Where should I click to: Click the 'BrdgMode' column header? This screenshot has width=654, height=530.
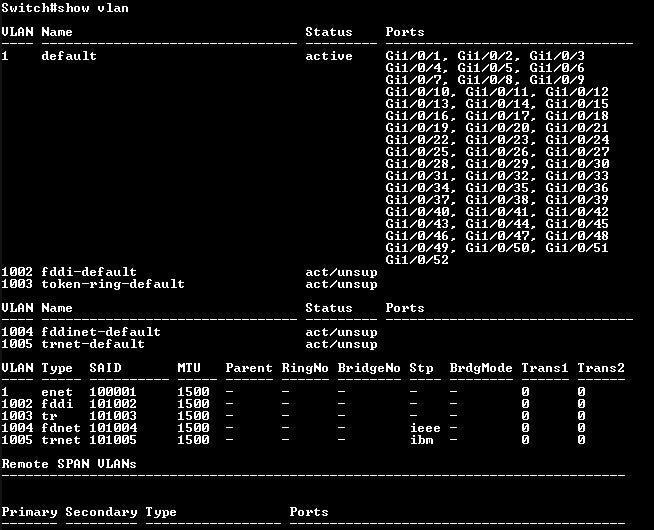pos(481,368)
